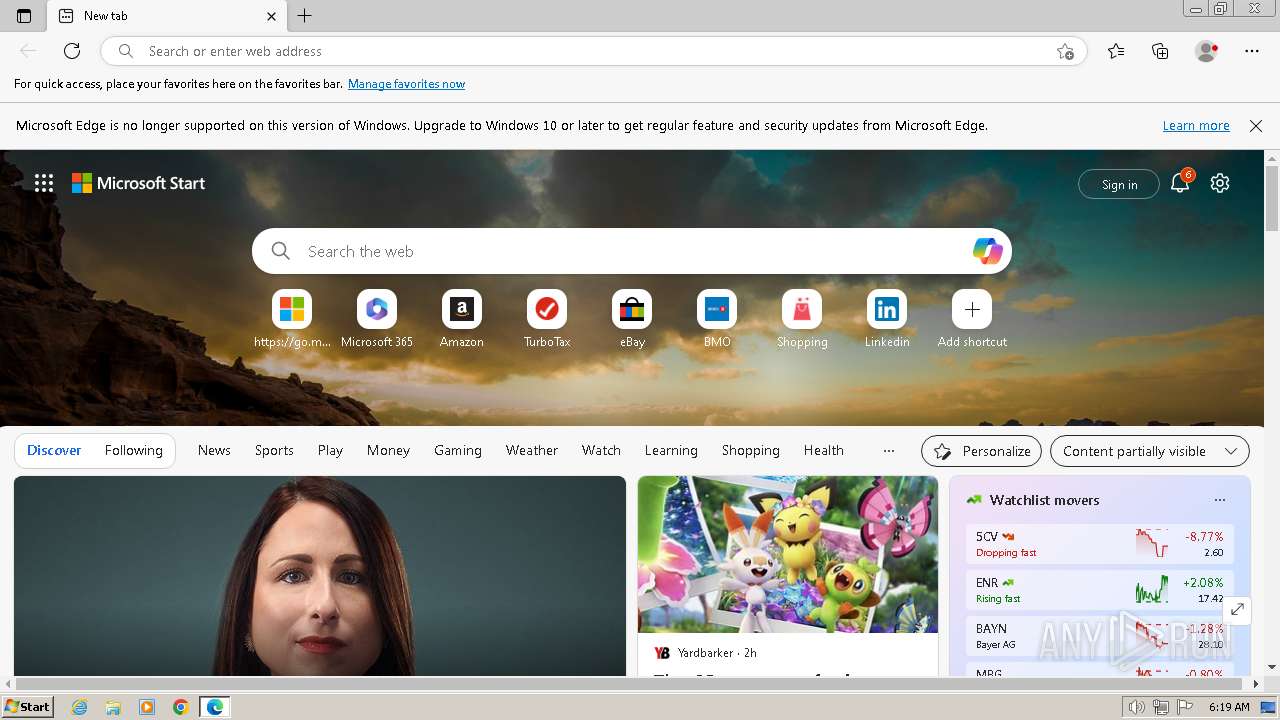Focus the browser address bar
The height and width of the screenshot is (720, 1280).
click(x=594, y=51)
